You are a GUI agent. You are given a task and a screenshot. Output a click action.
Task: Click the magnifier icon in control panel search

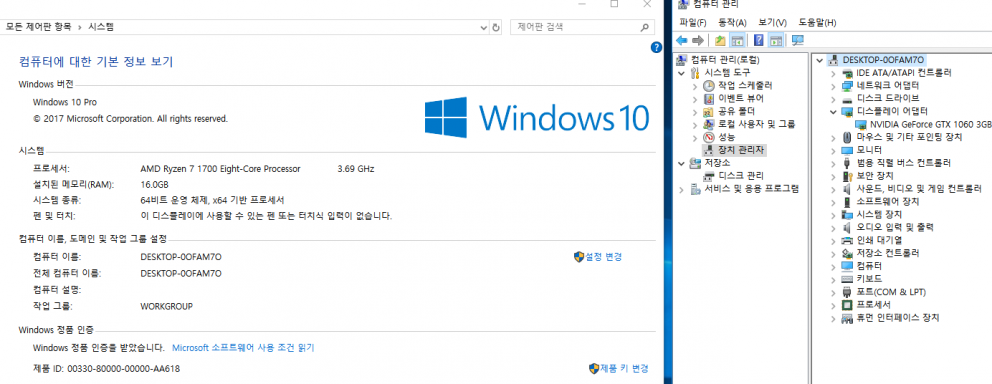coord(644,27)
